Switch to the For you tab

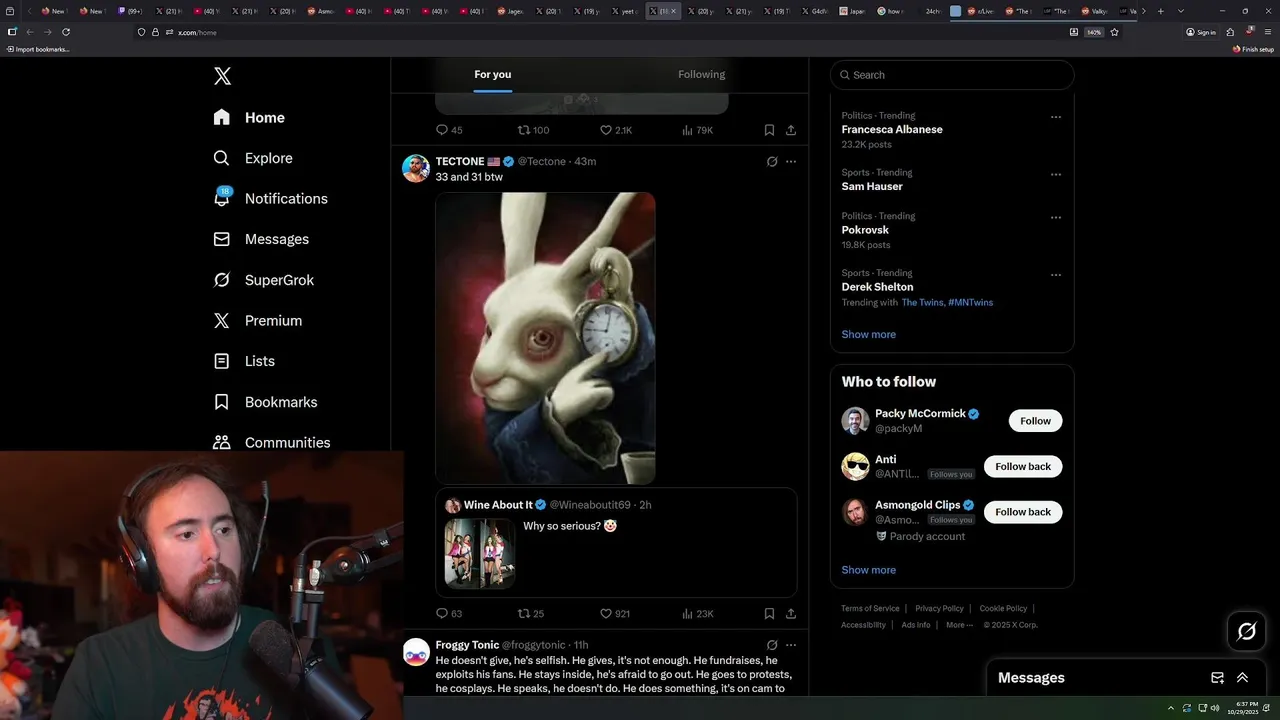492,74
